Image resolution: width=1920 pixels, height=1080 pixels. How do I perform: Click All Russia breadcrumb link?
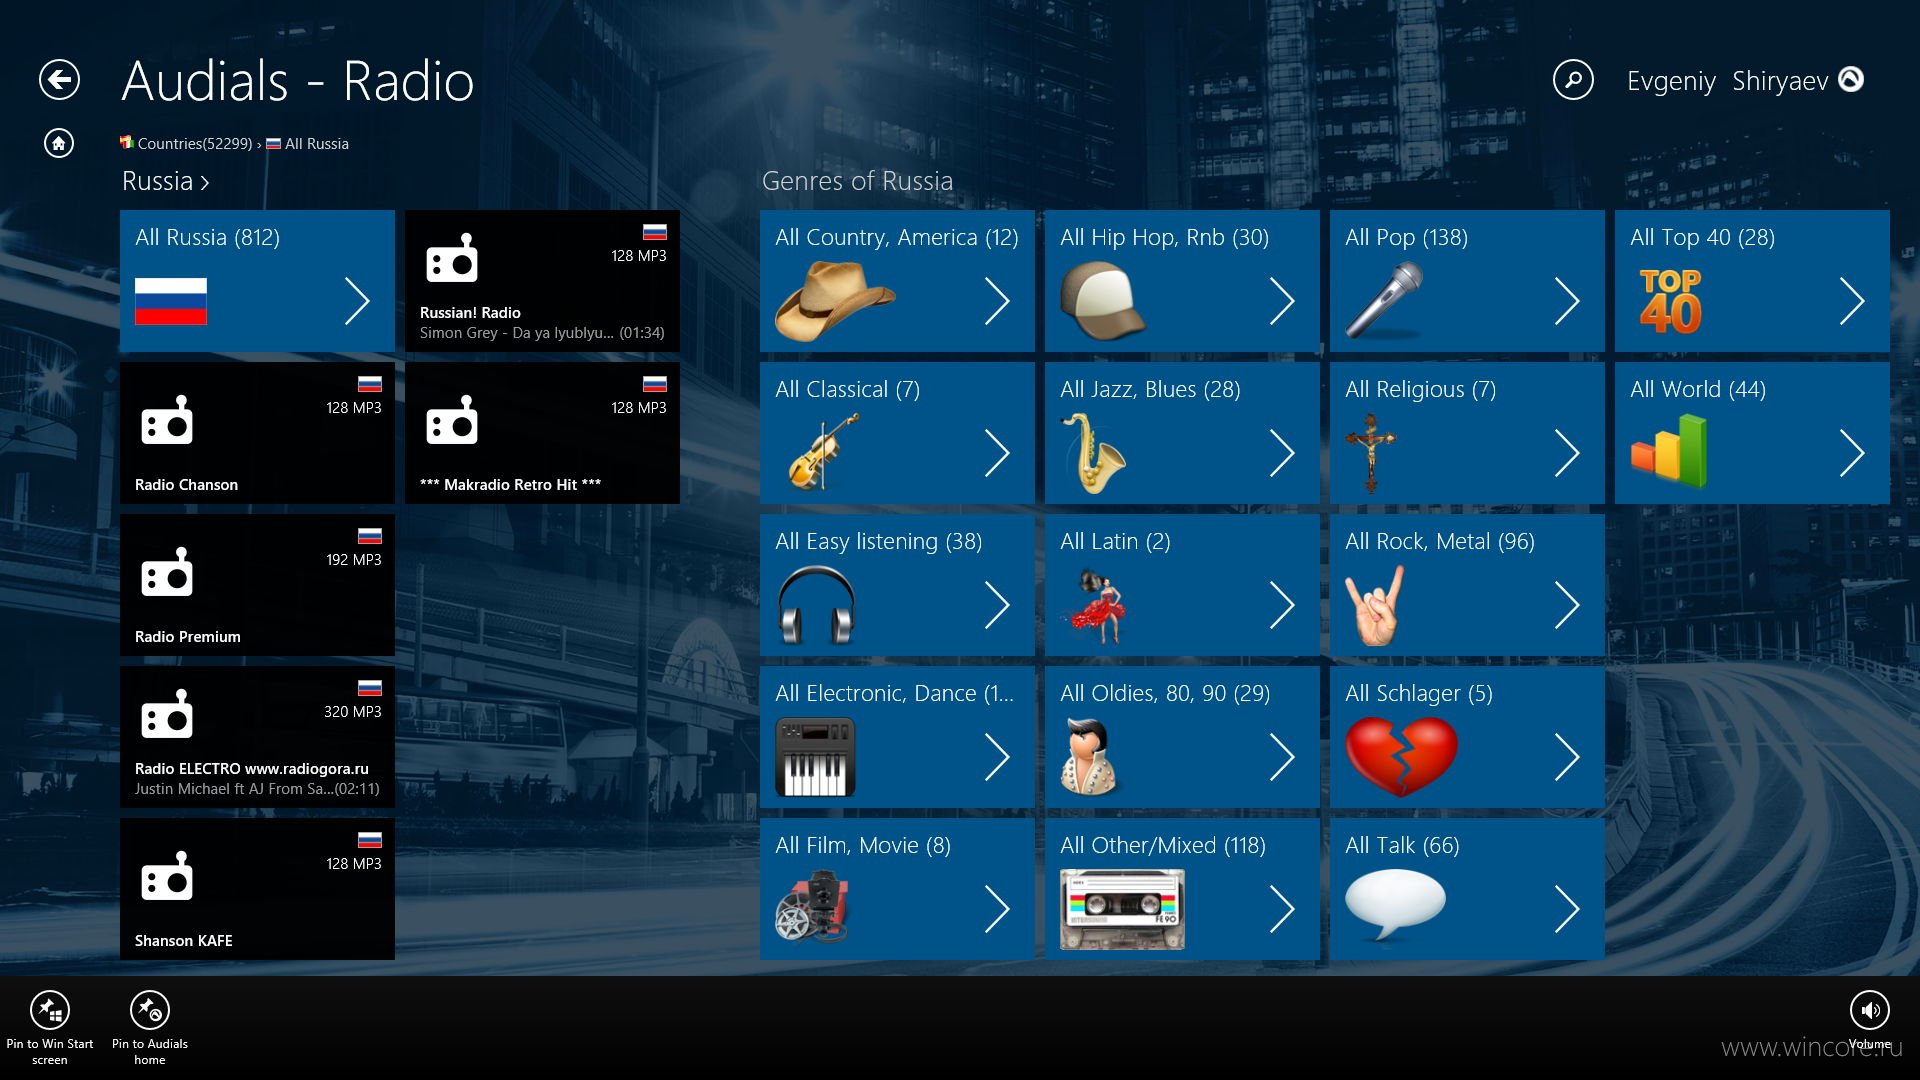point(308,144)
